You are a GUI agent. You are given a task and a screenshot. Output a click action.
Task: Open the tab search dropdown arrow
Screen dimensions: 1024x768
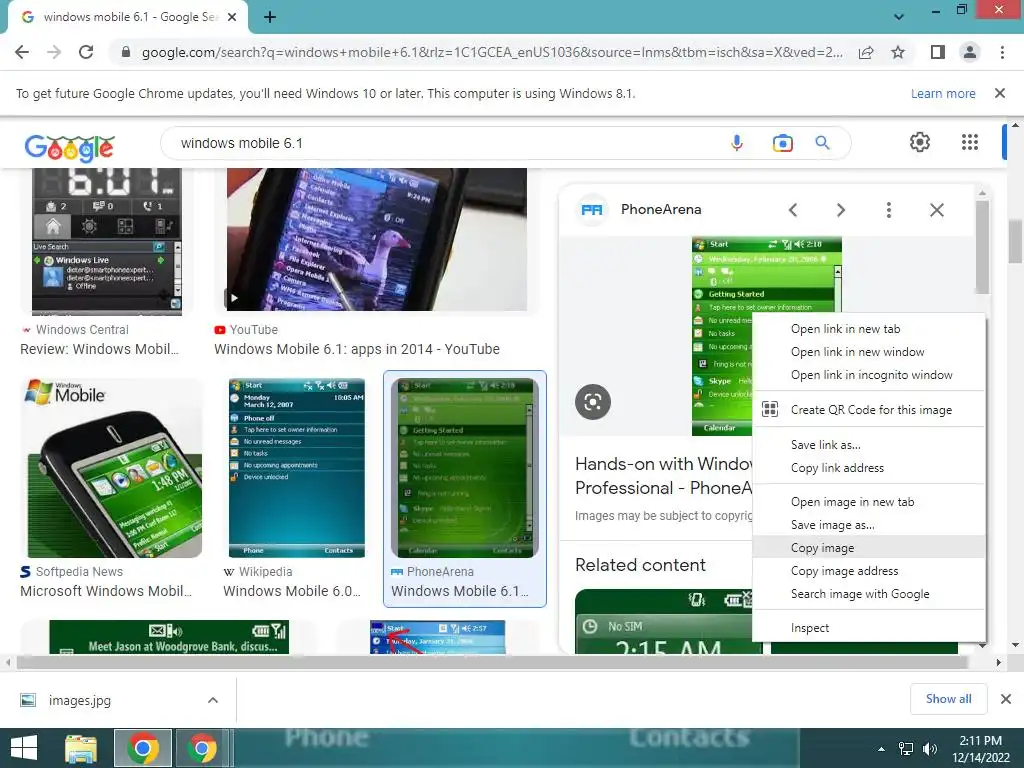point(899,17)
